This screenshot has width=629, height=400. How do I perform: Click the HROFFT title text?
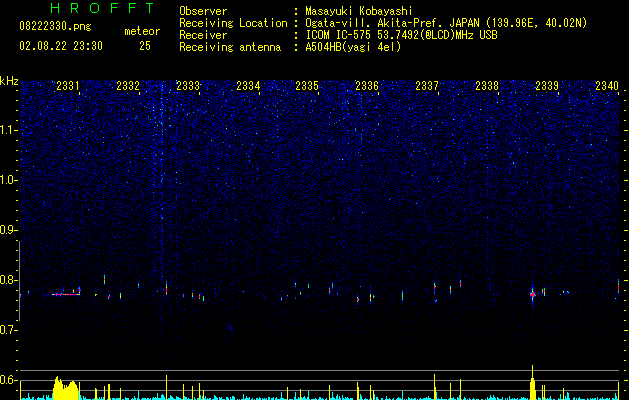pyautogui.click(x=102, y=8)
